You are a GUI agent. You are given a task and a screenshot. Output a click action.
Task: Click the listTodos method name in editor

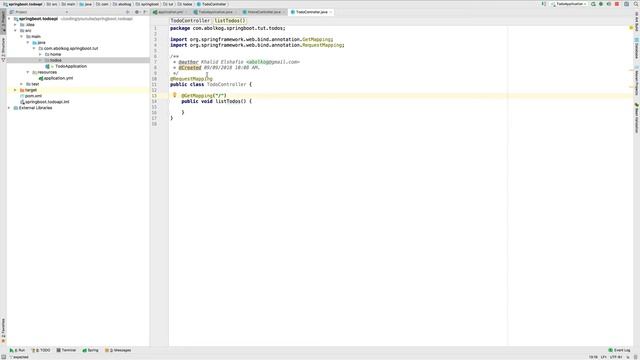228,101
